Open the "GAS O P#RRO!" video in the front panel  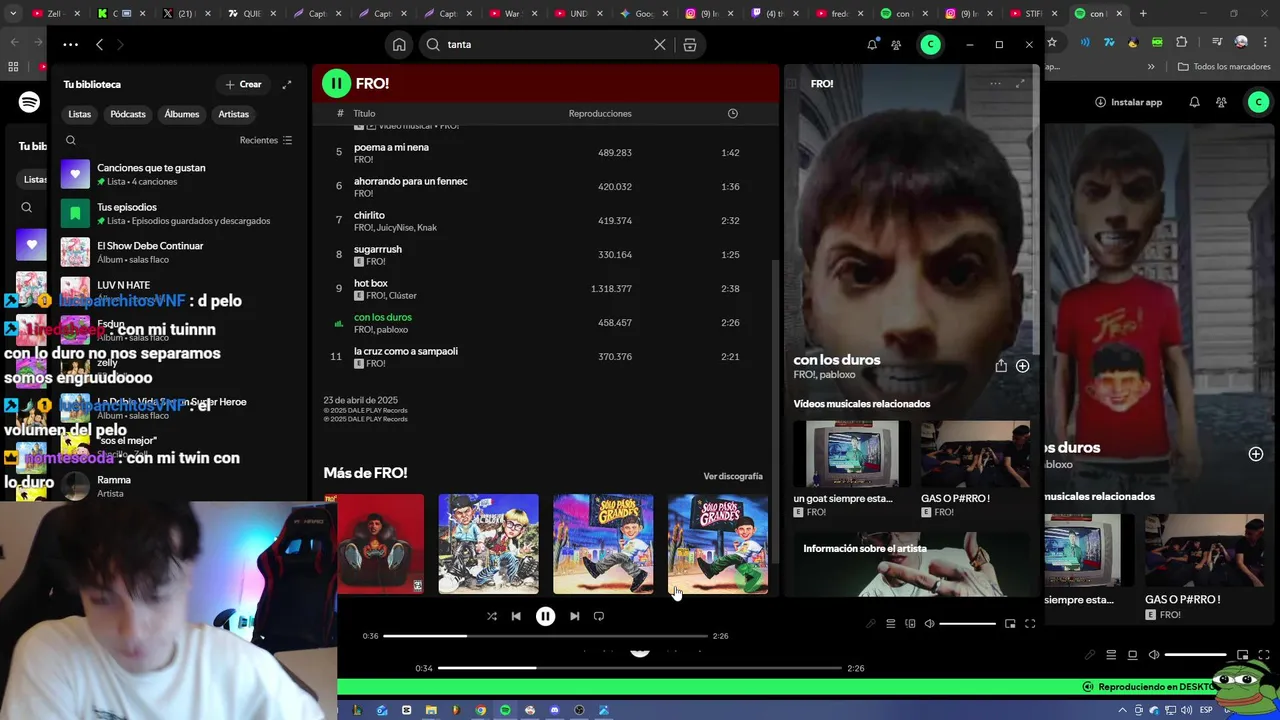(x=975, y=469)
